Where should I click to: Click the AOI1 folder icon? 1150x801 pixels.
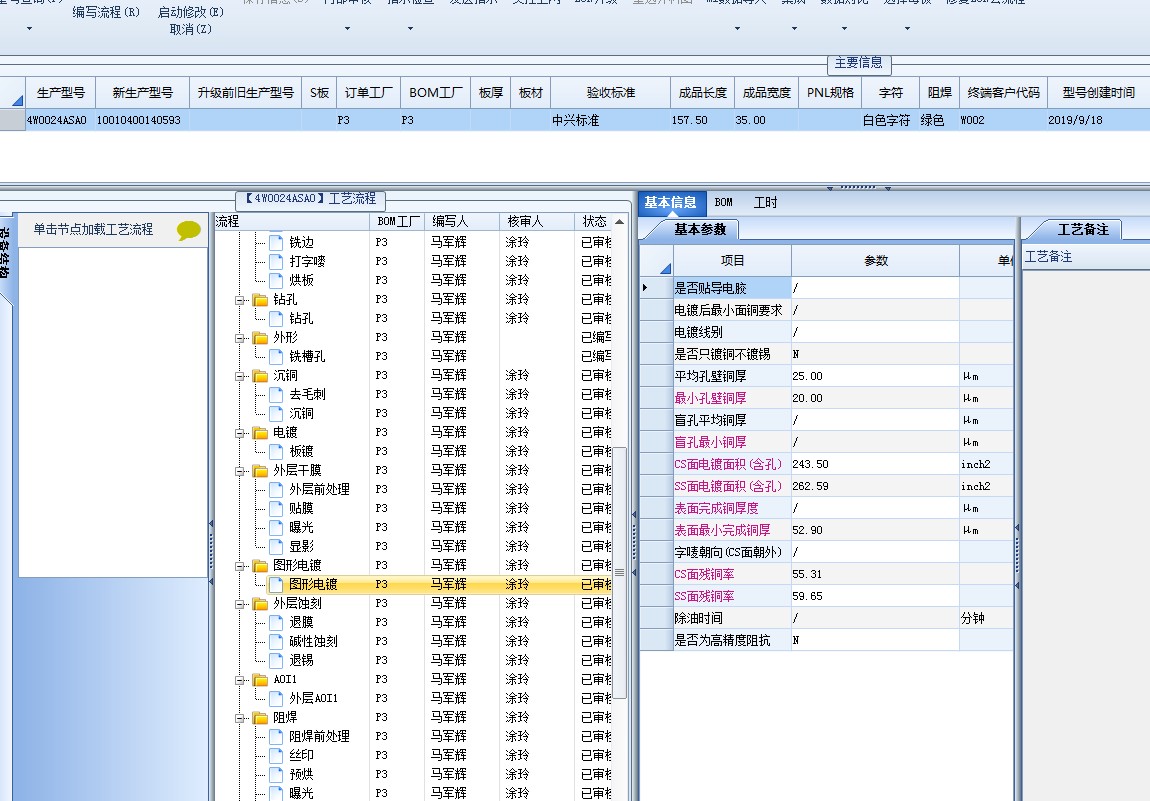click(260, 680)
